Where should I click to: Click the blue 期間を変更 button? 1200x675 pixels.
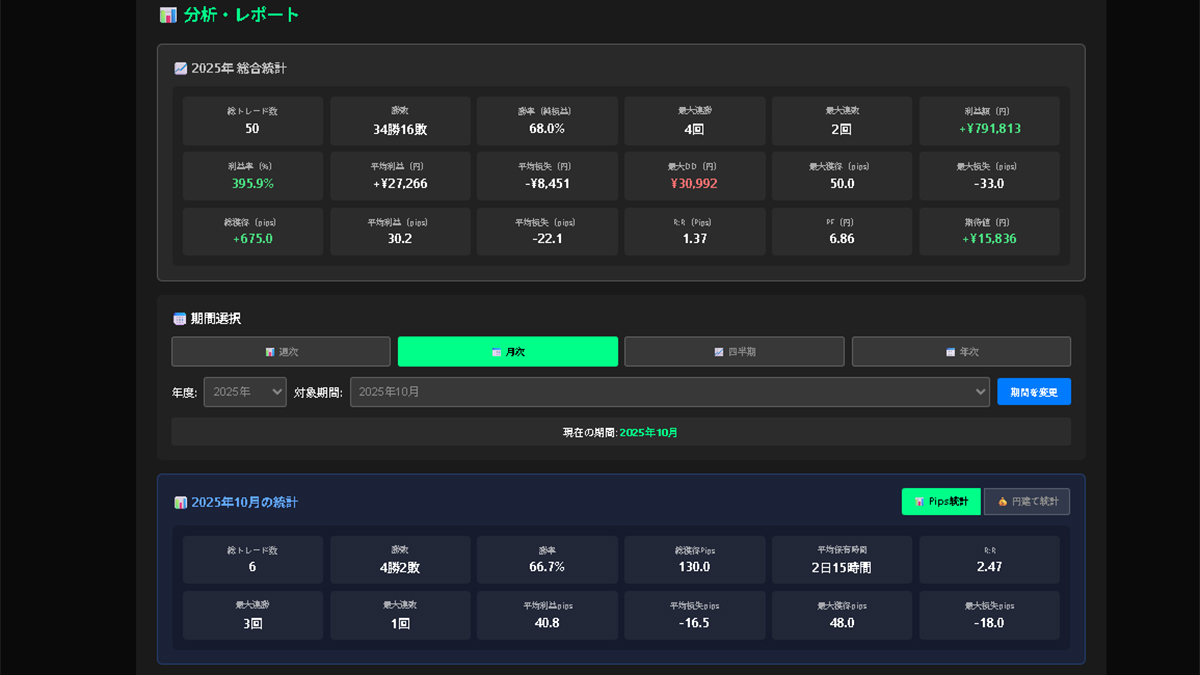1034,392
